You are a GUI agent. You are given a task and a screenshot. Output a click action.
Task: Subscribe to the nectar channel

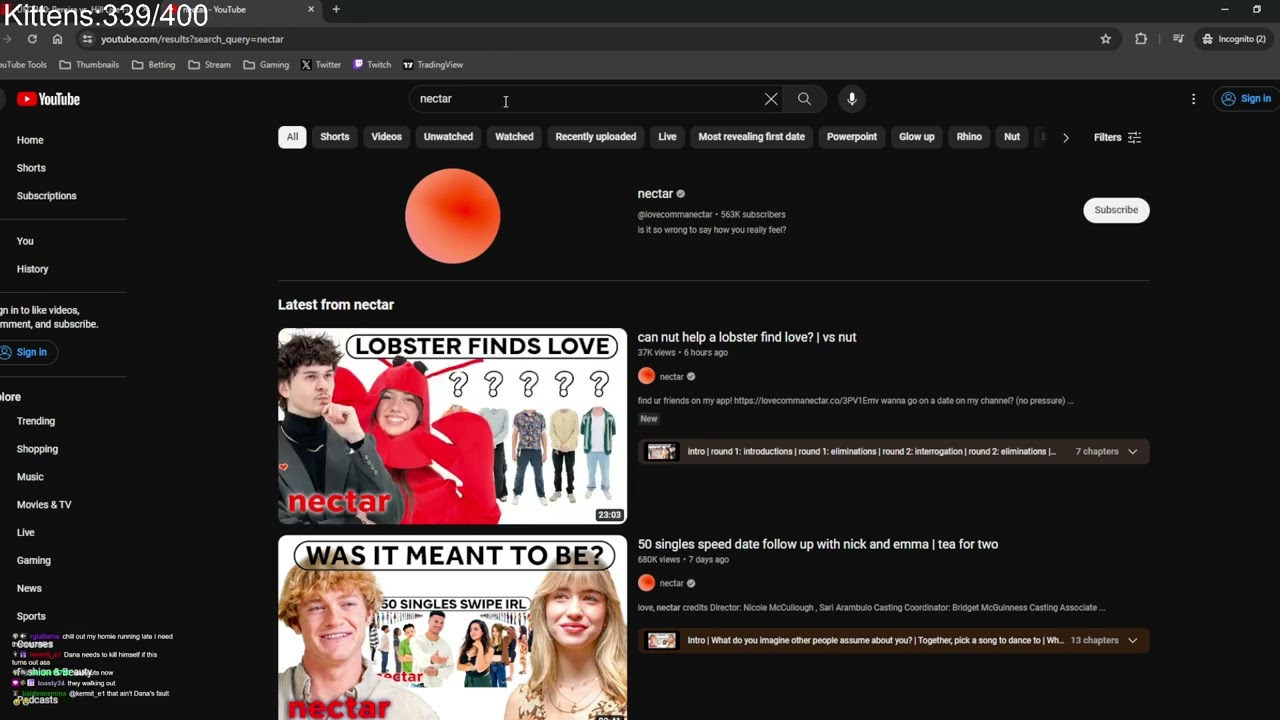point(1116,210)
